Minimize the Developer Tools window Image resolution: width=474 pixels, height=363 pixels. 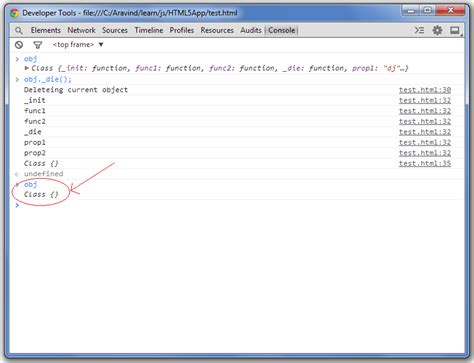click(411, 11)
